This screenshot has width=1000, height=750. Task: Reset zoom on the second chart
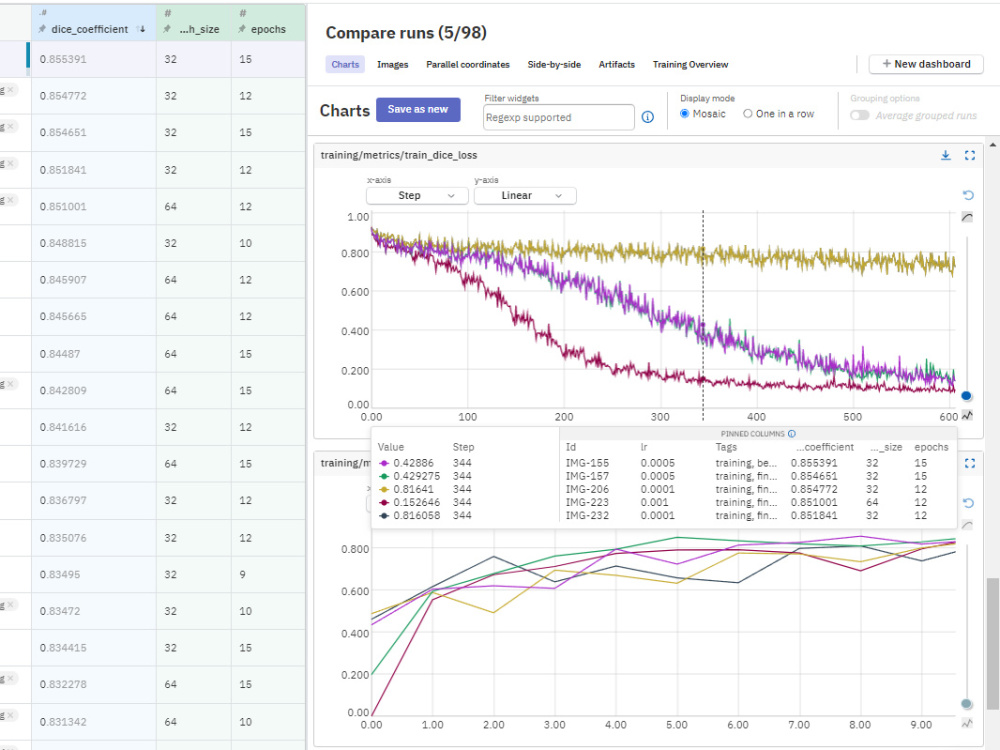tap(968, 503)
